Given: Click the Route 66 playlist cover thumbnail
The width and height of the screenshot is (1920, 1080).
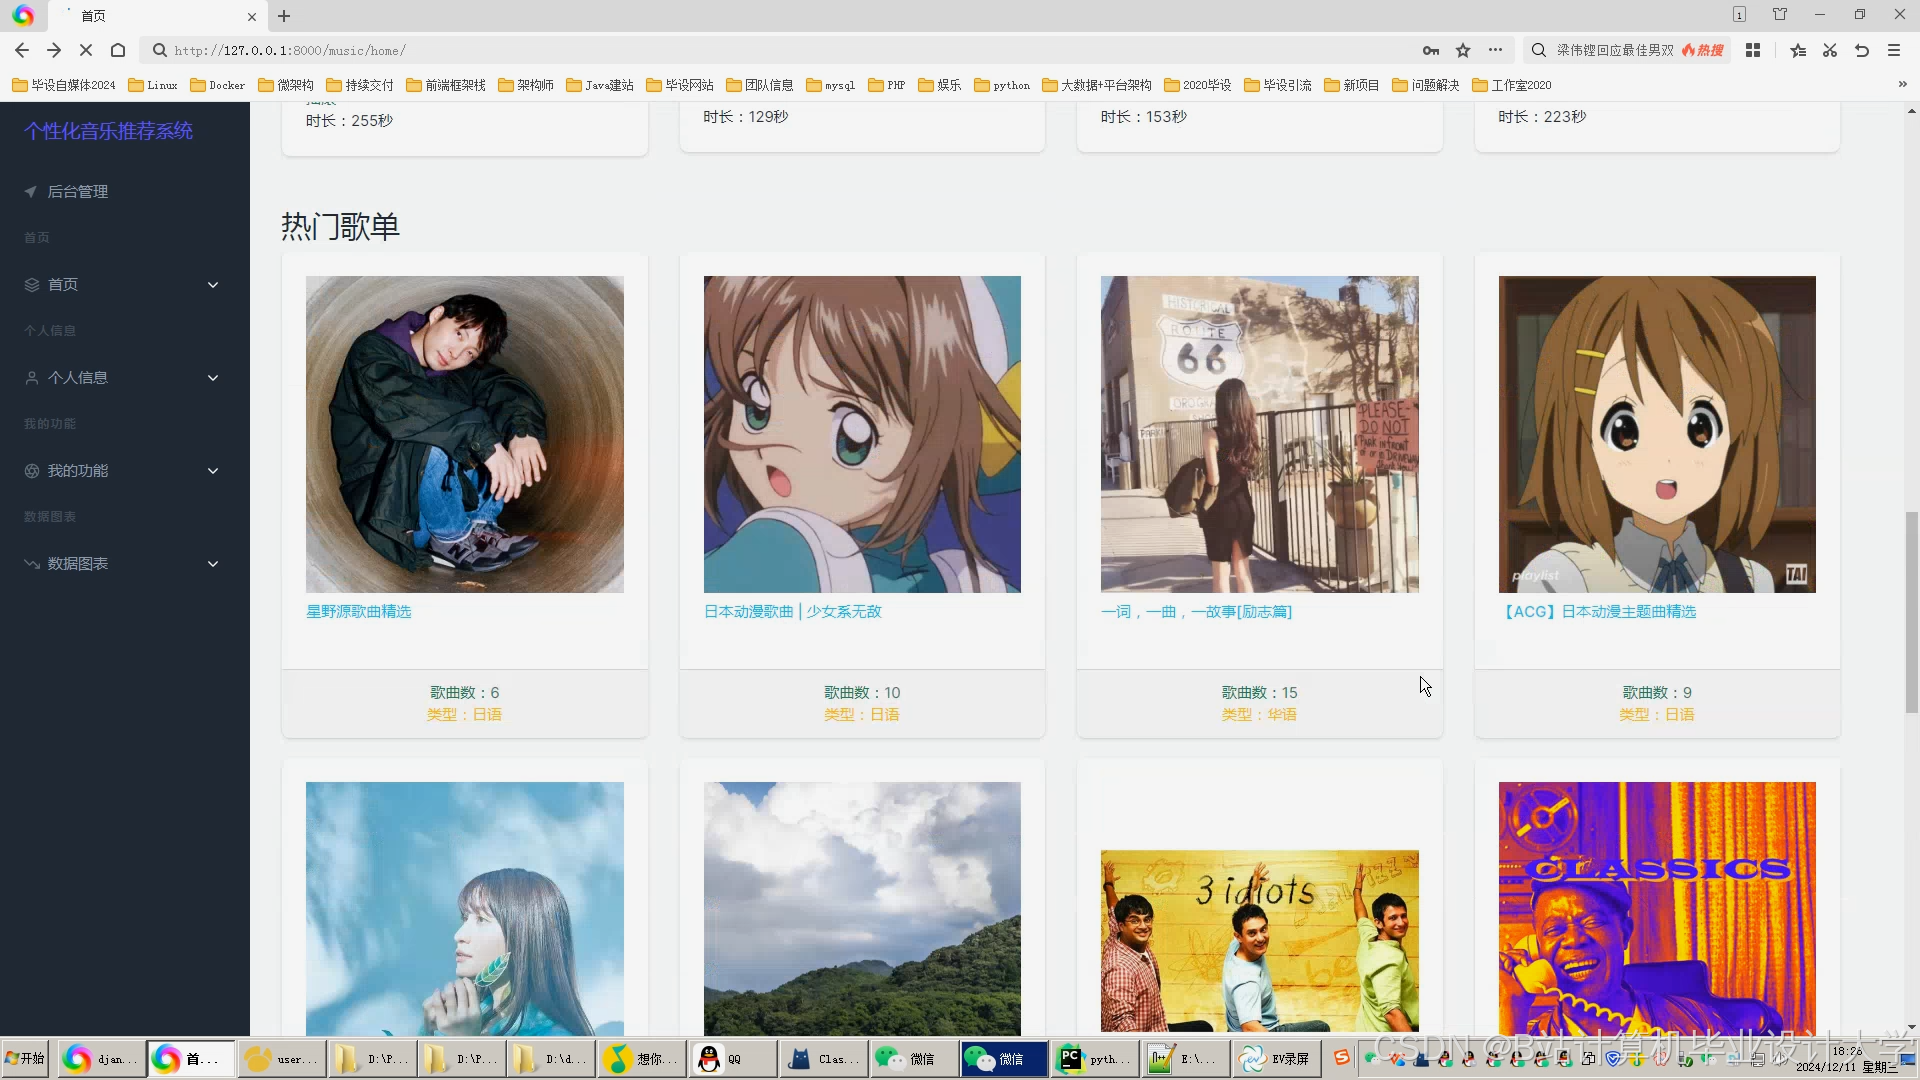Looking at the screenshot, I should [1259, 434].
